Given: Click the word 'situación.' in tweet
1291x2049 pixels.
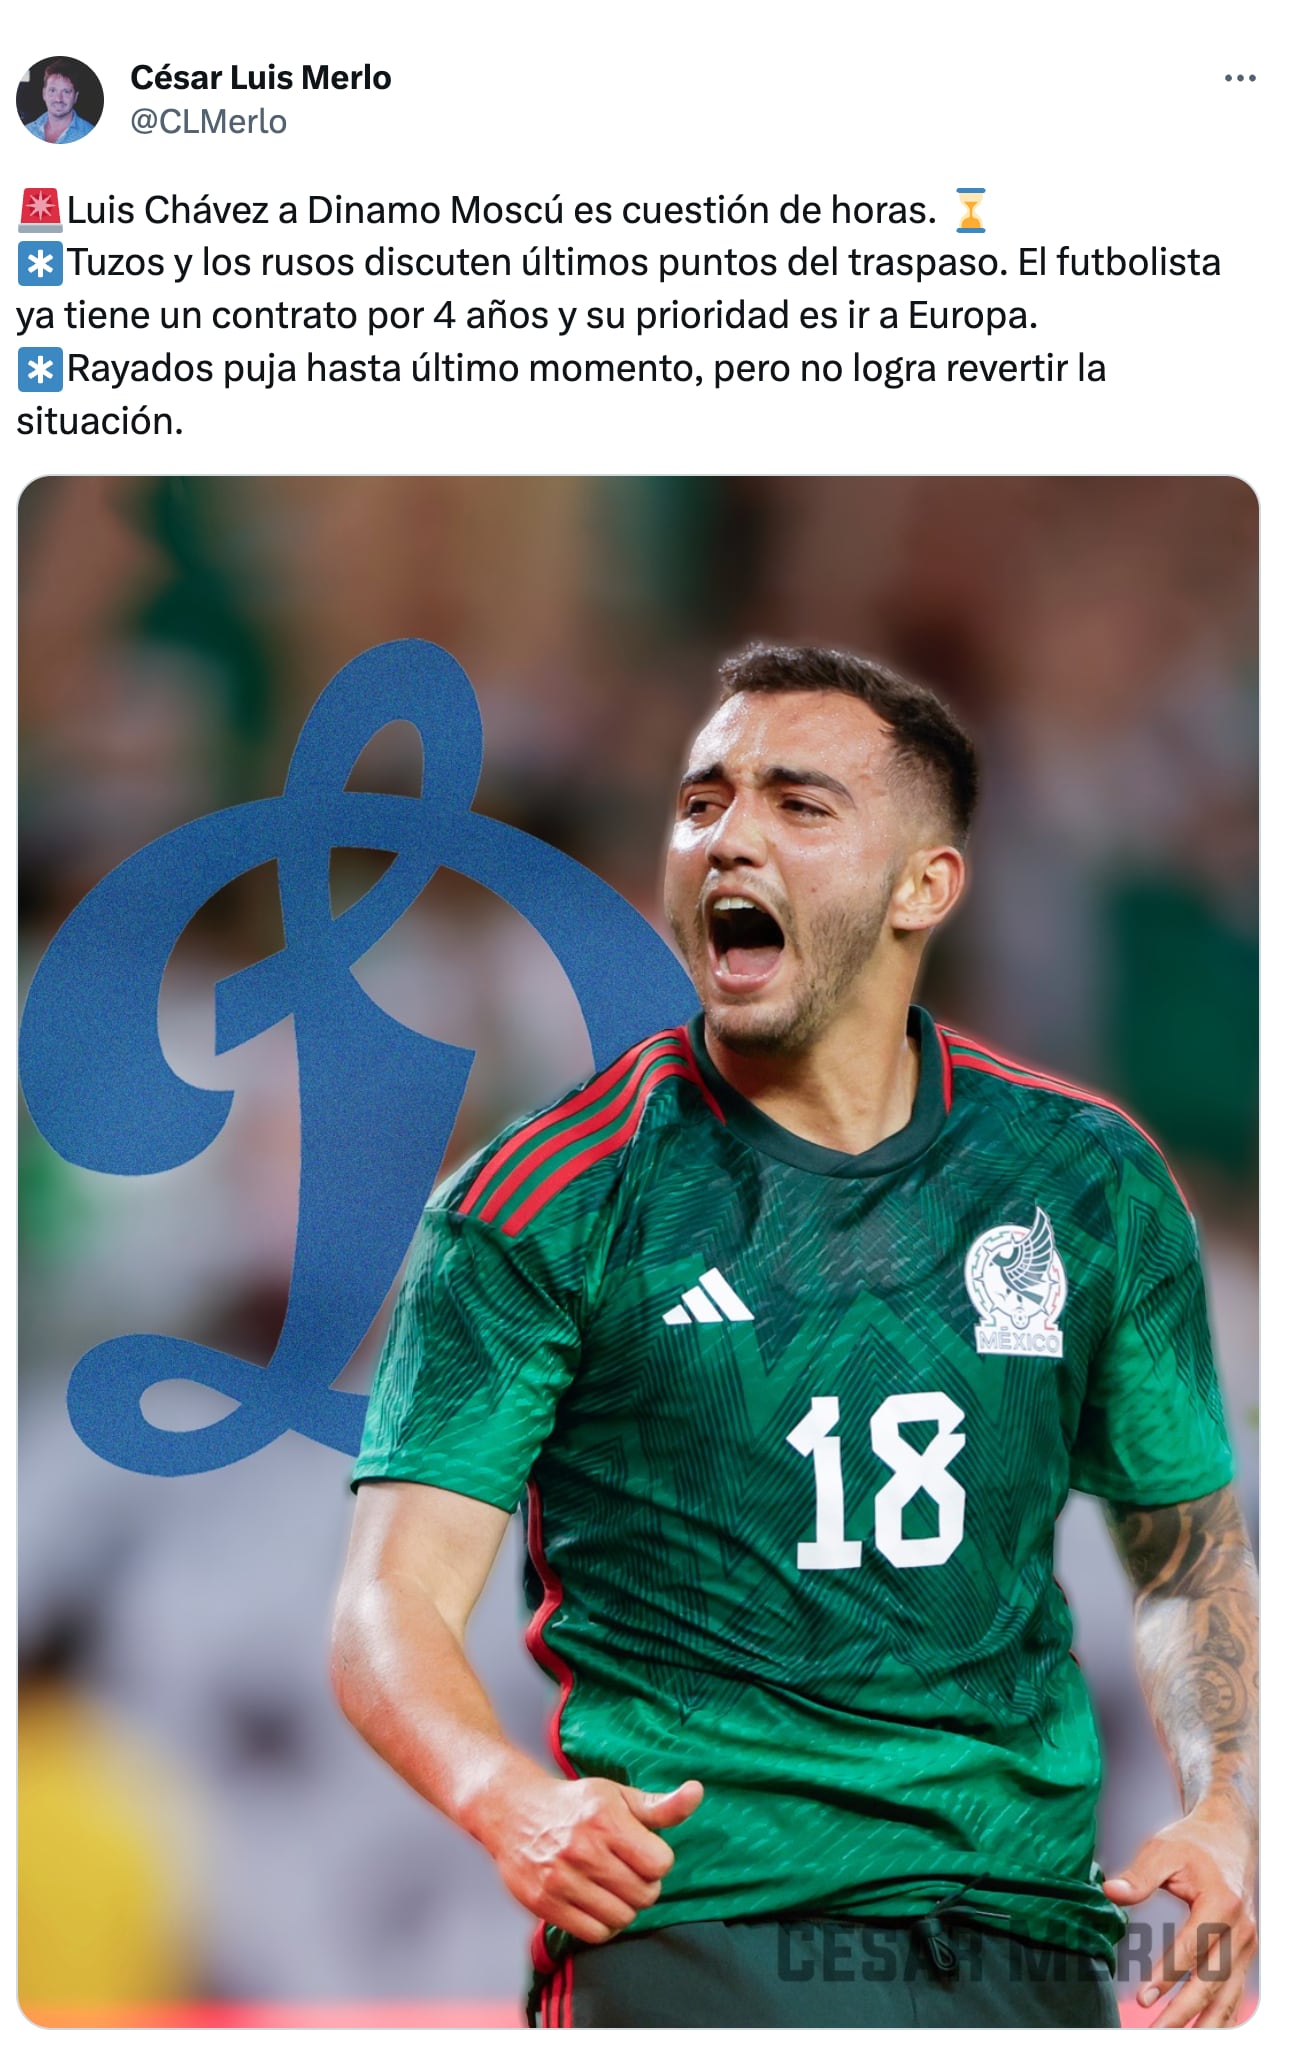Looking at the screenshot, I should point(100,421).
